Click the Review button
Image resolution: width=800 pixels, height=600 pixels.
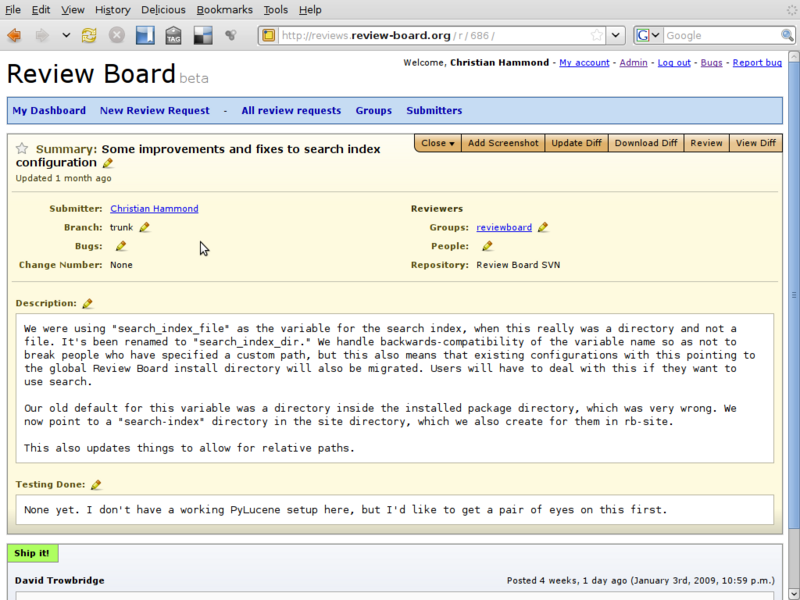click(x=707, y=143)
